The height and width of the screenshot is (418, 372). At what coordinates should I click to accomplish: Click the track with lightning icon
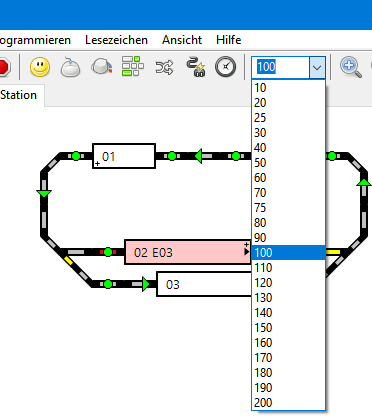coord(196,67)
